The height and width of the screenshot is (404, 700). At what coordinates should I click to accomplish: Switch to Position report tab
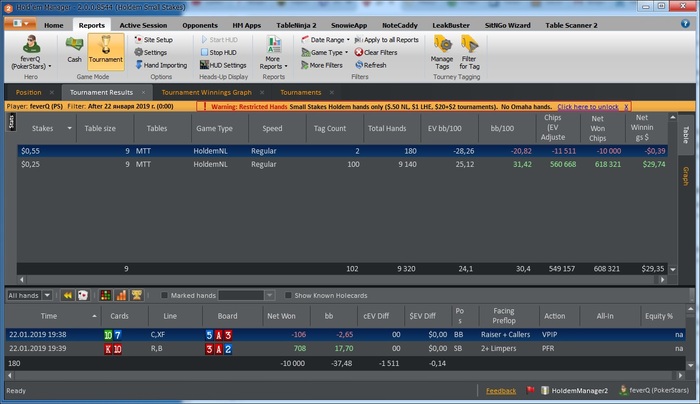[x=29, y=92]
